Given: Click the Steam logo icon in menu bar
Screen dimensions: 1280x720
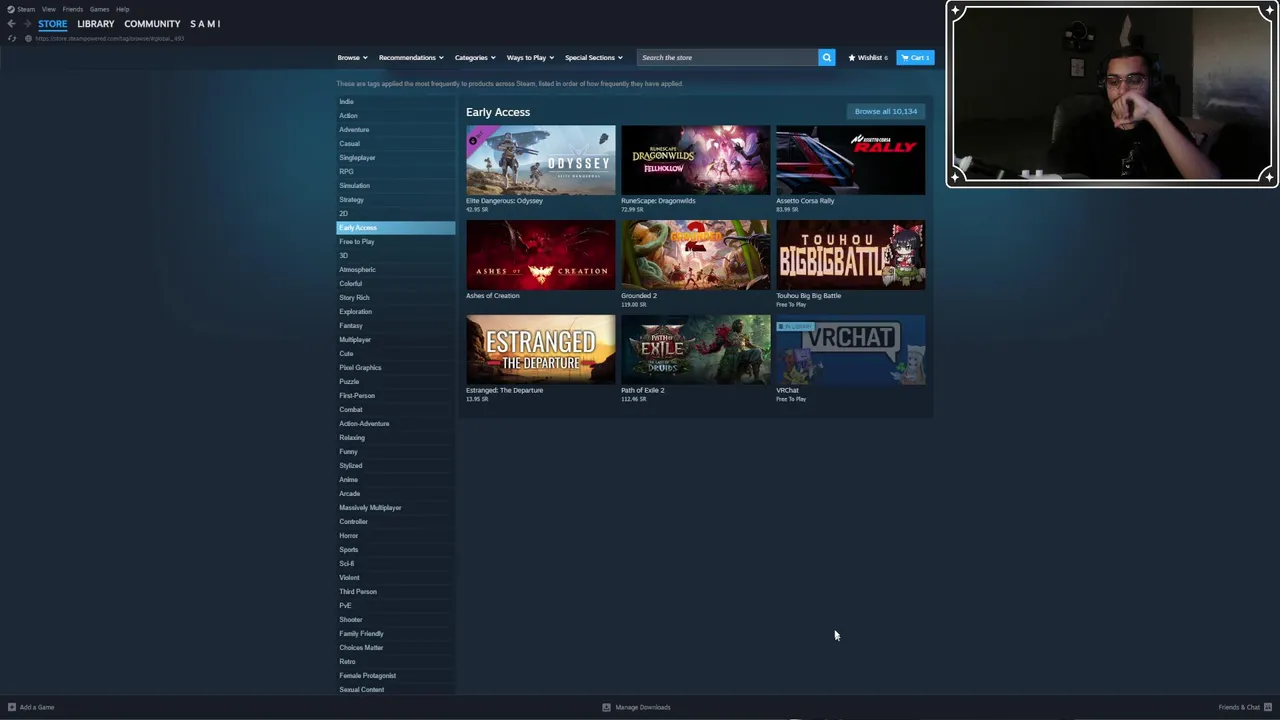Looking at the screenshot, I should (11, 9).
